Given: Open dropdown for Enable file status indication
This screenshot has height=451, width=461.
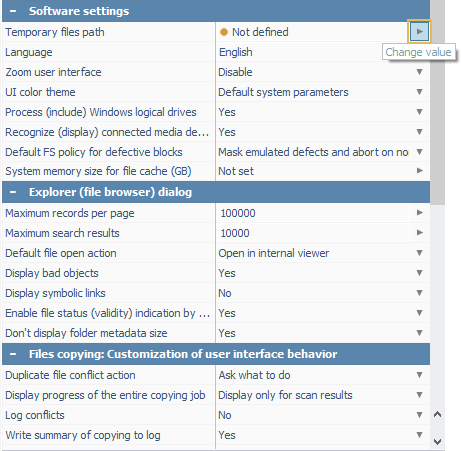Looking at the screenshot, I should click(420, 313).
